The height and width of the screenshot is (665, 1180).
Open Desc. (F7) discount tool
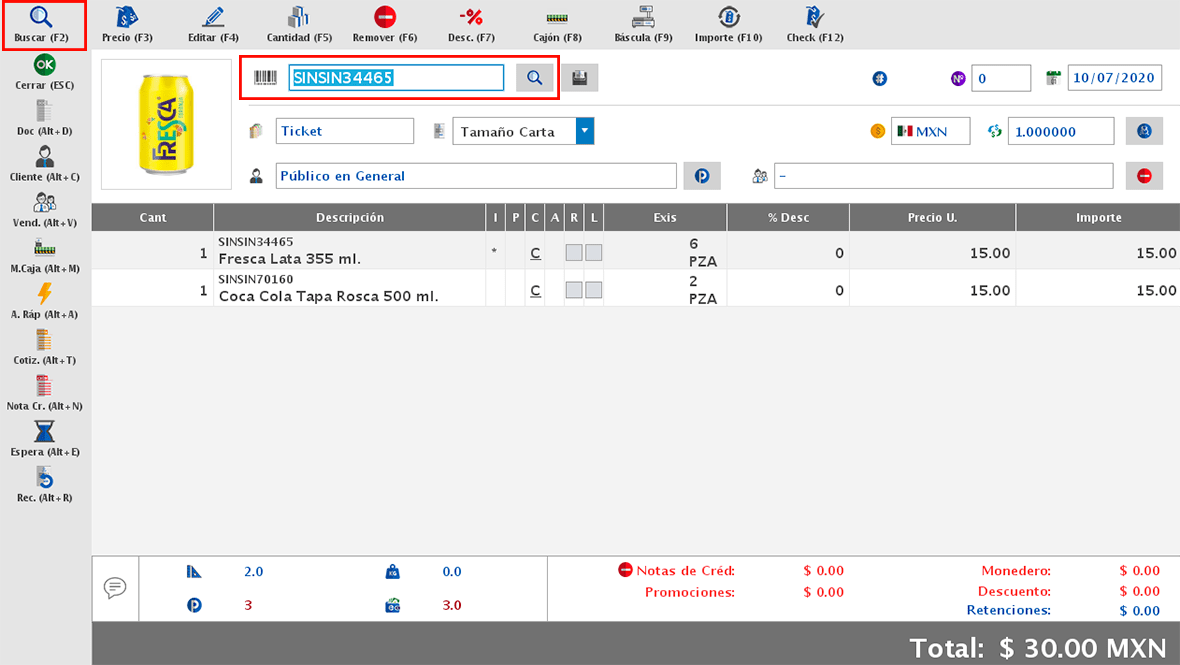(x=471, y=25)
